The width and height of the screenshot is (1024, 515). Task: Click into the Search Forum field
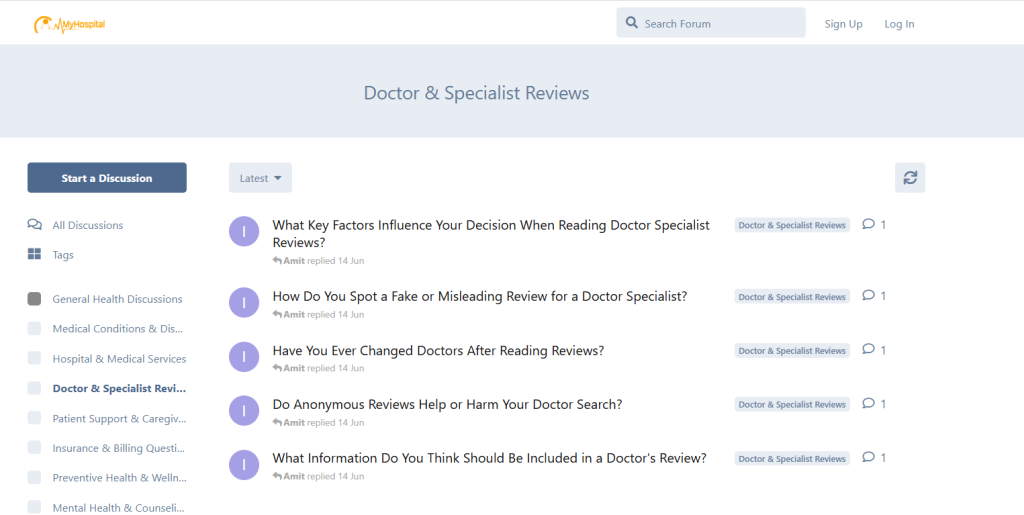(x=720, y=23)
